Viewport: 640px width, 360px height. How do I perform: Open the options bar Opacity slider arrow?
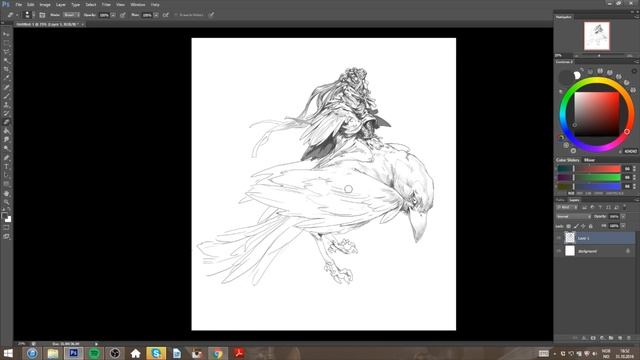coord(113,15)
